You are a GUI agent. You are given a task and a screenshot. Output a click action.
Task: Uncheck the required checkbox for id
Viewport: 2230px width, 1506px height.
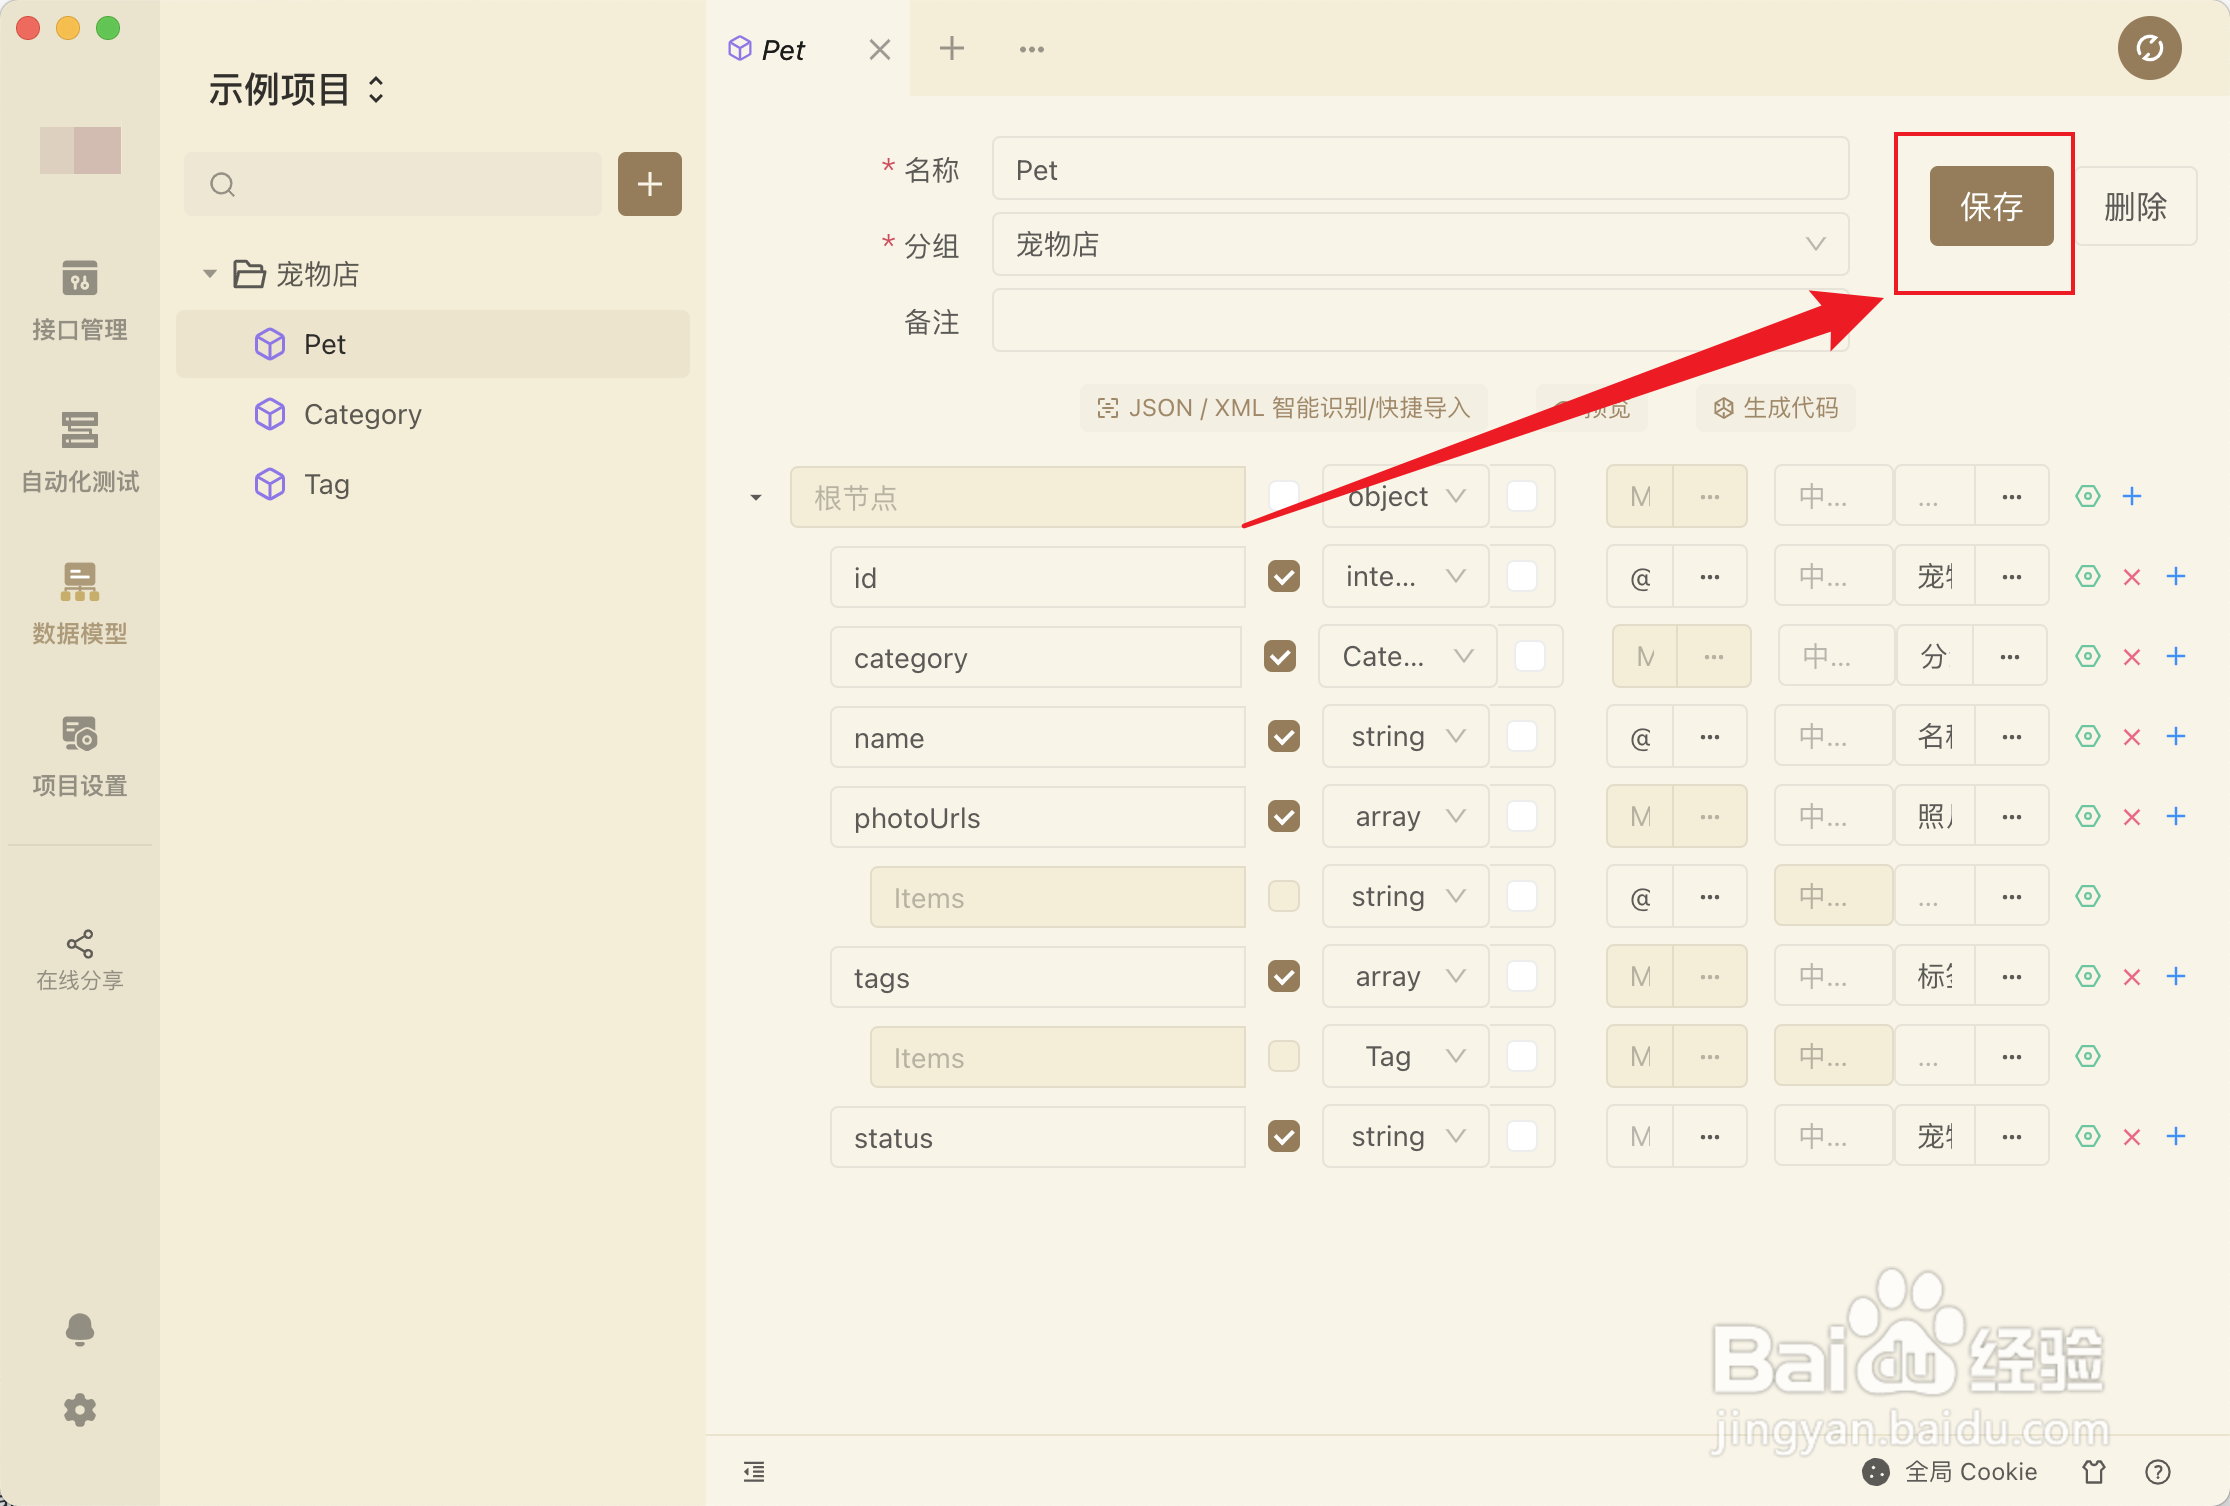coord(1284,577)
